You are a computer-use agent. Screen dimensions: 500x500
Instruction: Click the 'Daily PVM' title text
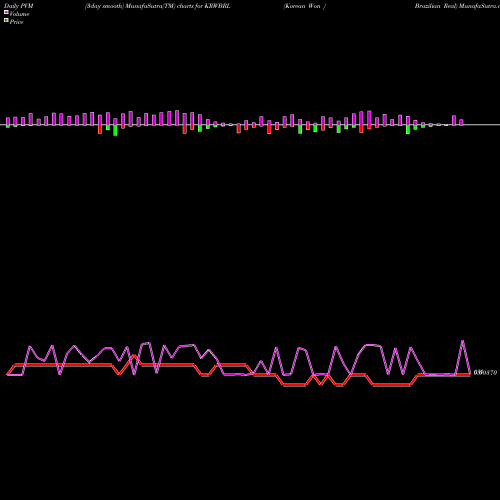pyautogui.click(x=19, y=6)
